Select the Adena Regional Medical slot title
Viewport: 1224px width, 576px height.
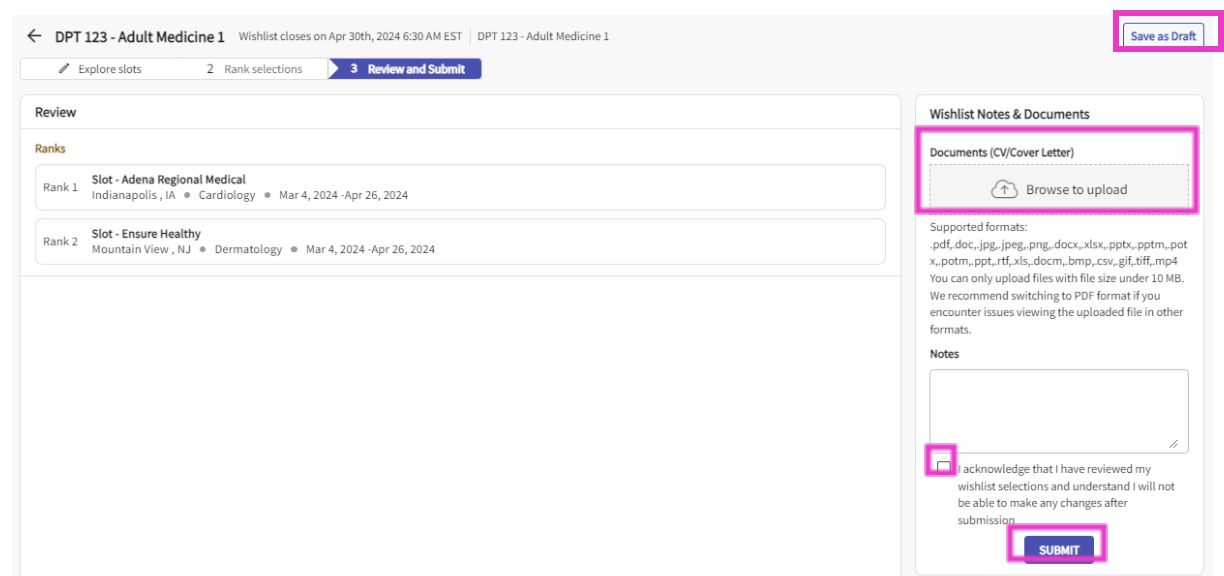coord(168,180)
